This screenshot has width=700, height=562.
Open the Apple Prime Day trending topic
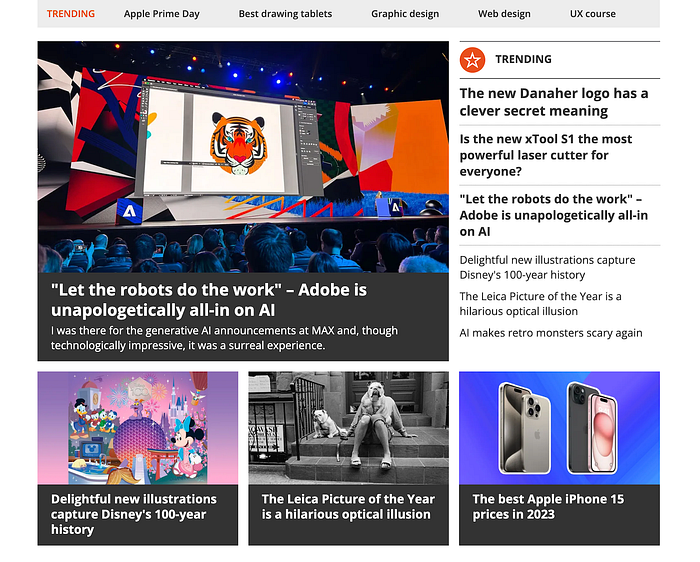[162, 14]
